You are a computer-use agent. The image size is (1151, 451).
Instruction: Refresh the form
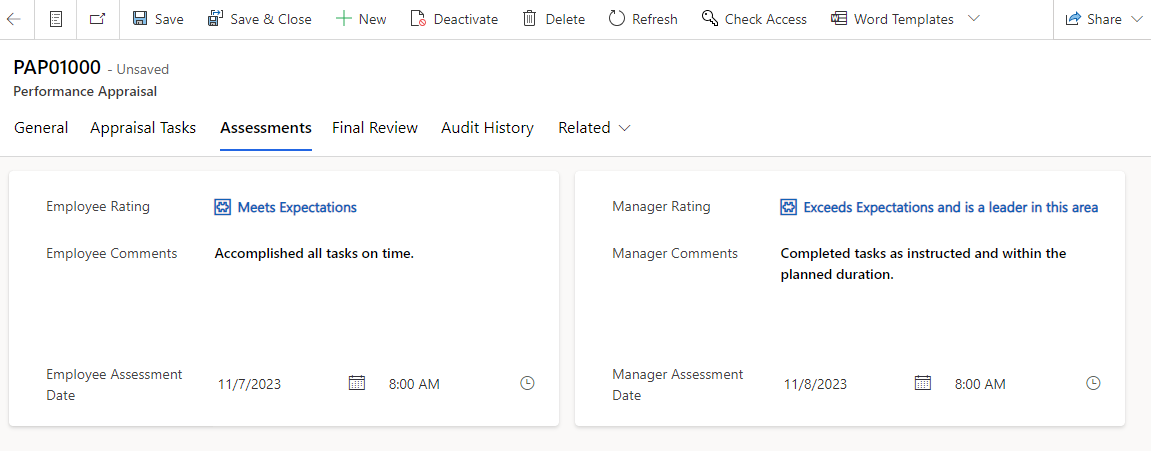[643, 19]
